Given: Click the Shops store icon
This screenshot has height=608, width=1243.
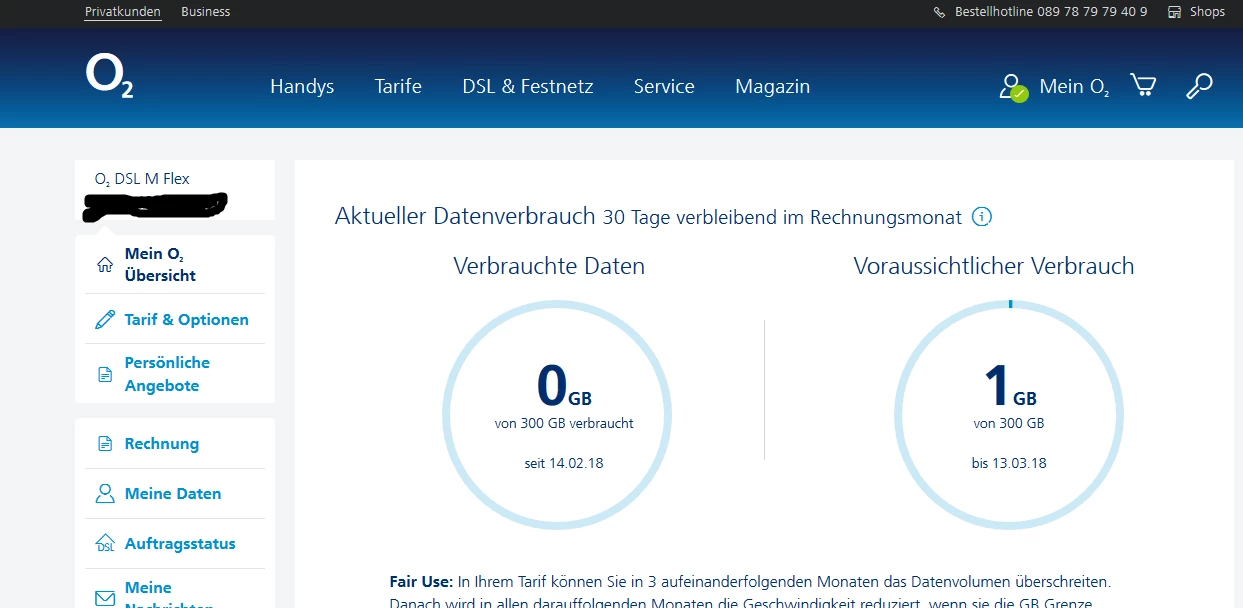Looking at the screenshot, I should pos(1175,12).
